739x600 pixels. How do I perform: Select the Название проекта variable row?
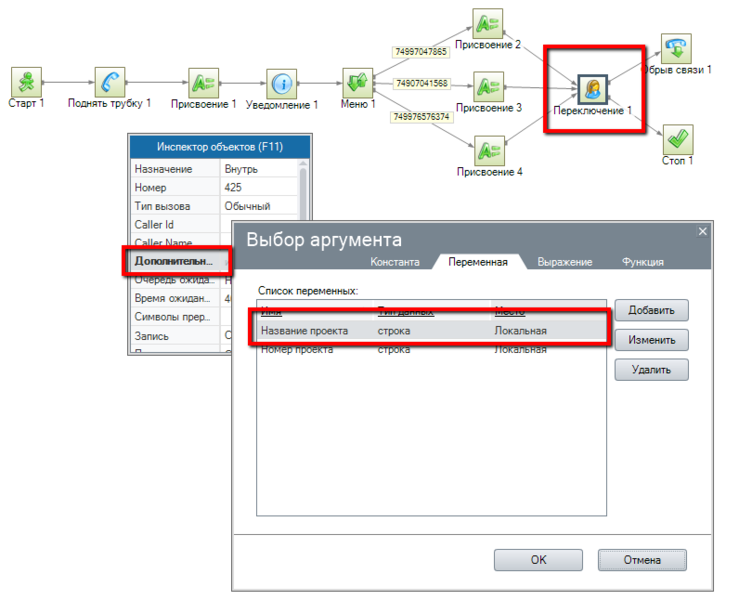pos(432,331)
